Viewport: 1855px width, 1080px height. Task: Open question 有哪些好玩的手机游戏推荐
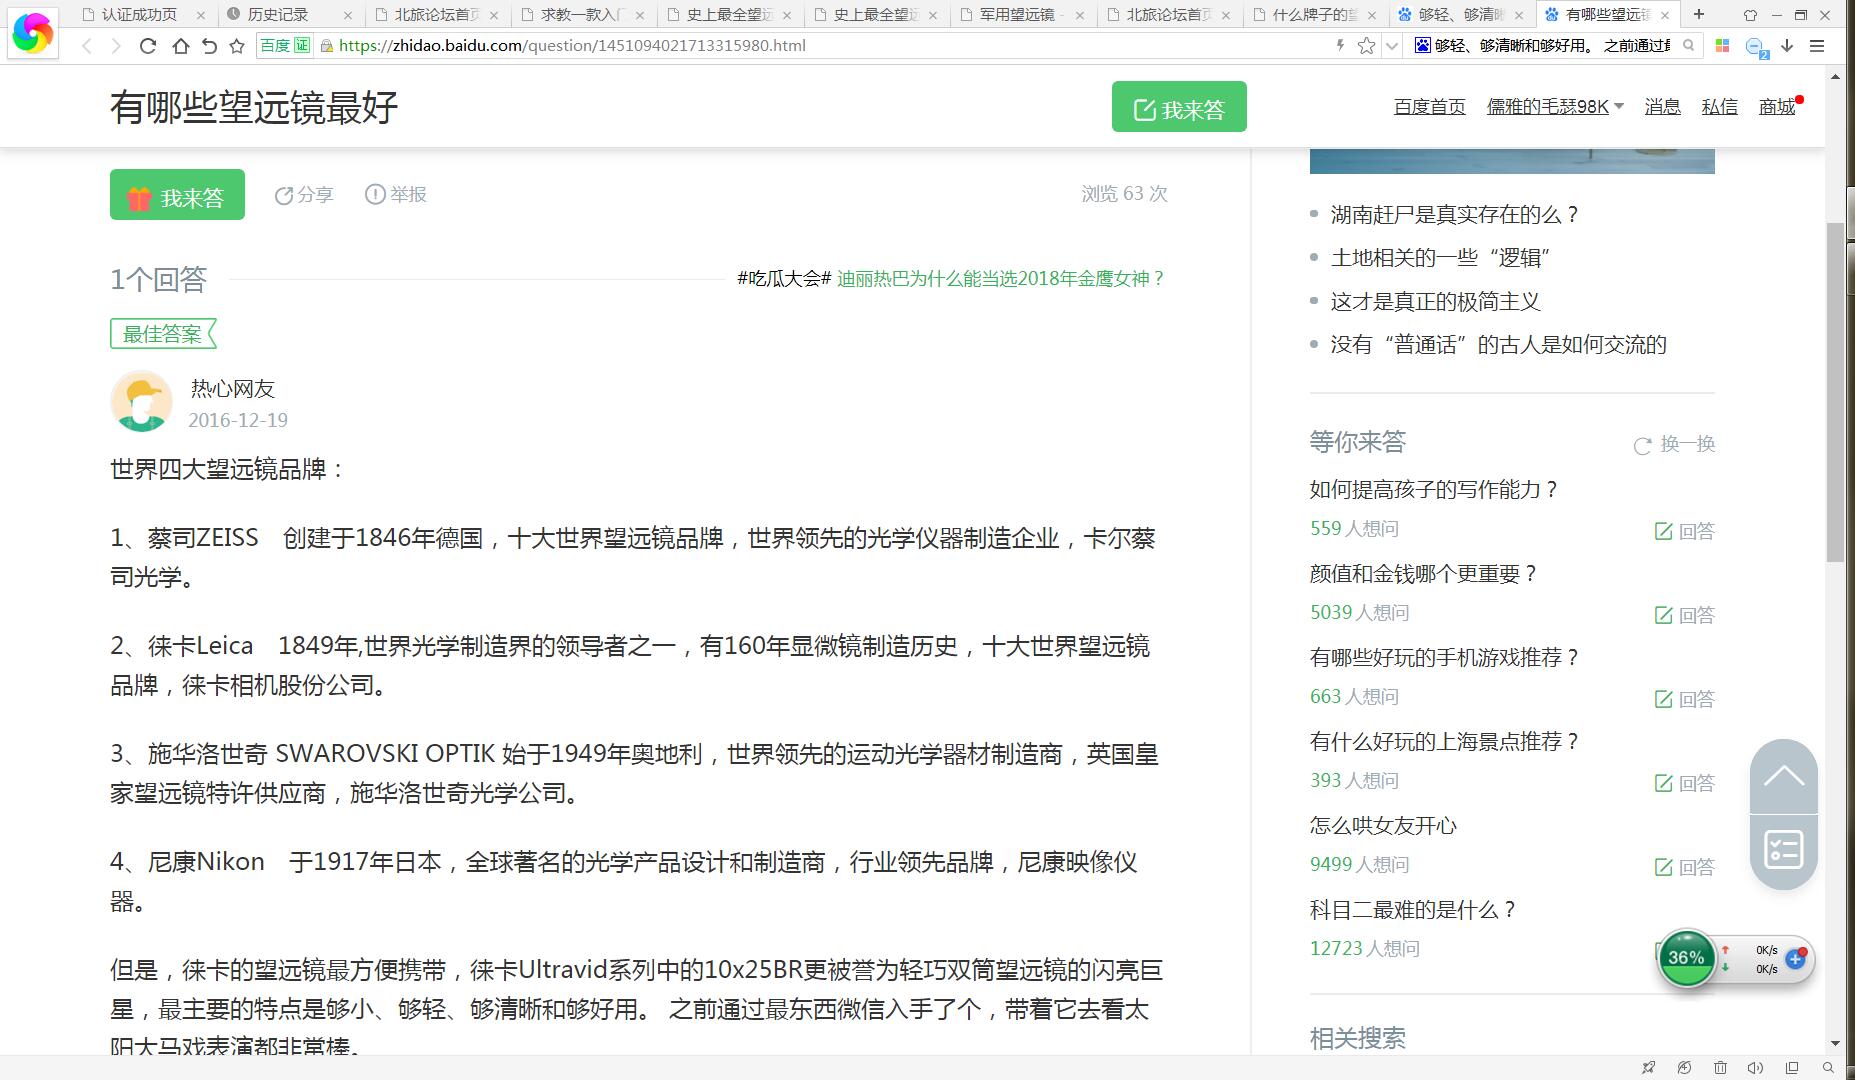(1444, 658)
